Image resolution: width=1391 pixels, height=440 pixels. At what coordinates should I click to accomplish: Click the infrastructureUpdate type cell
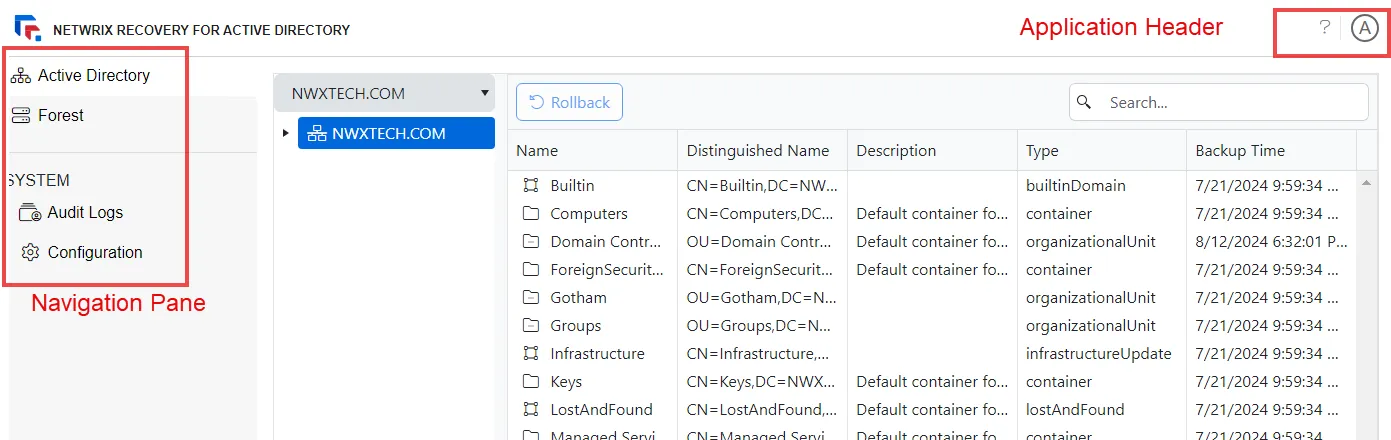click(x=1099, y=353)
